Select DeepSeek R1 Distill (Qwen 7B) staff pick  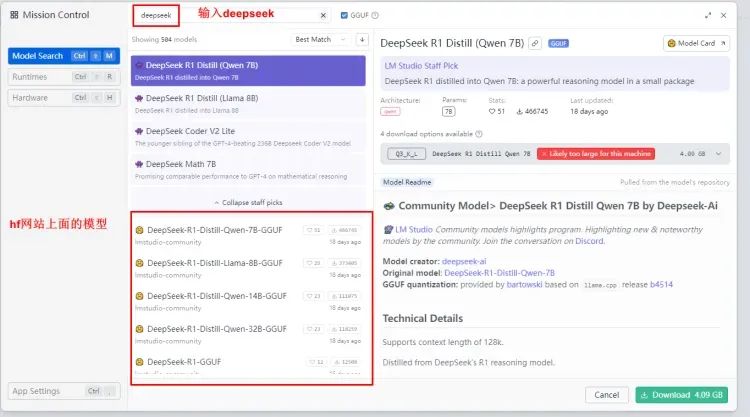[x=248, y=71]
